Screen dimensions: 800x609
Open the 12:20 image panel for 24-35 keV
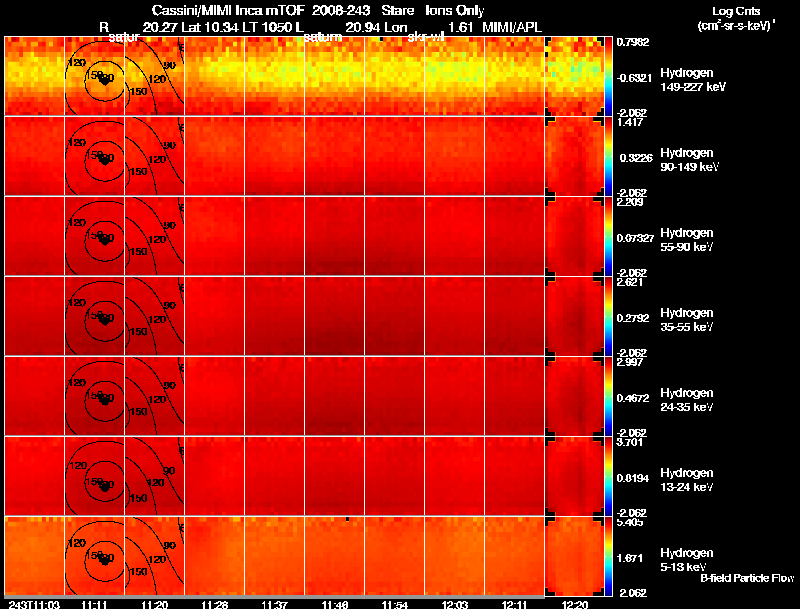[x=574, y=397]
